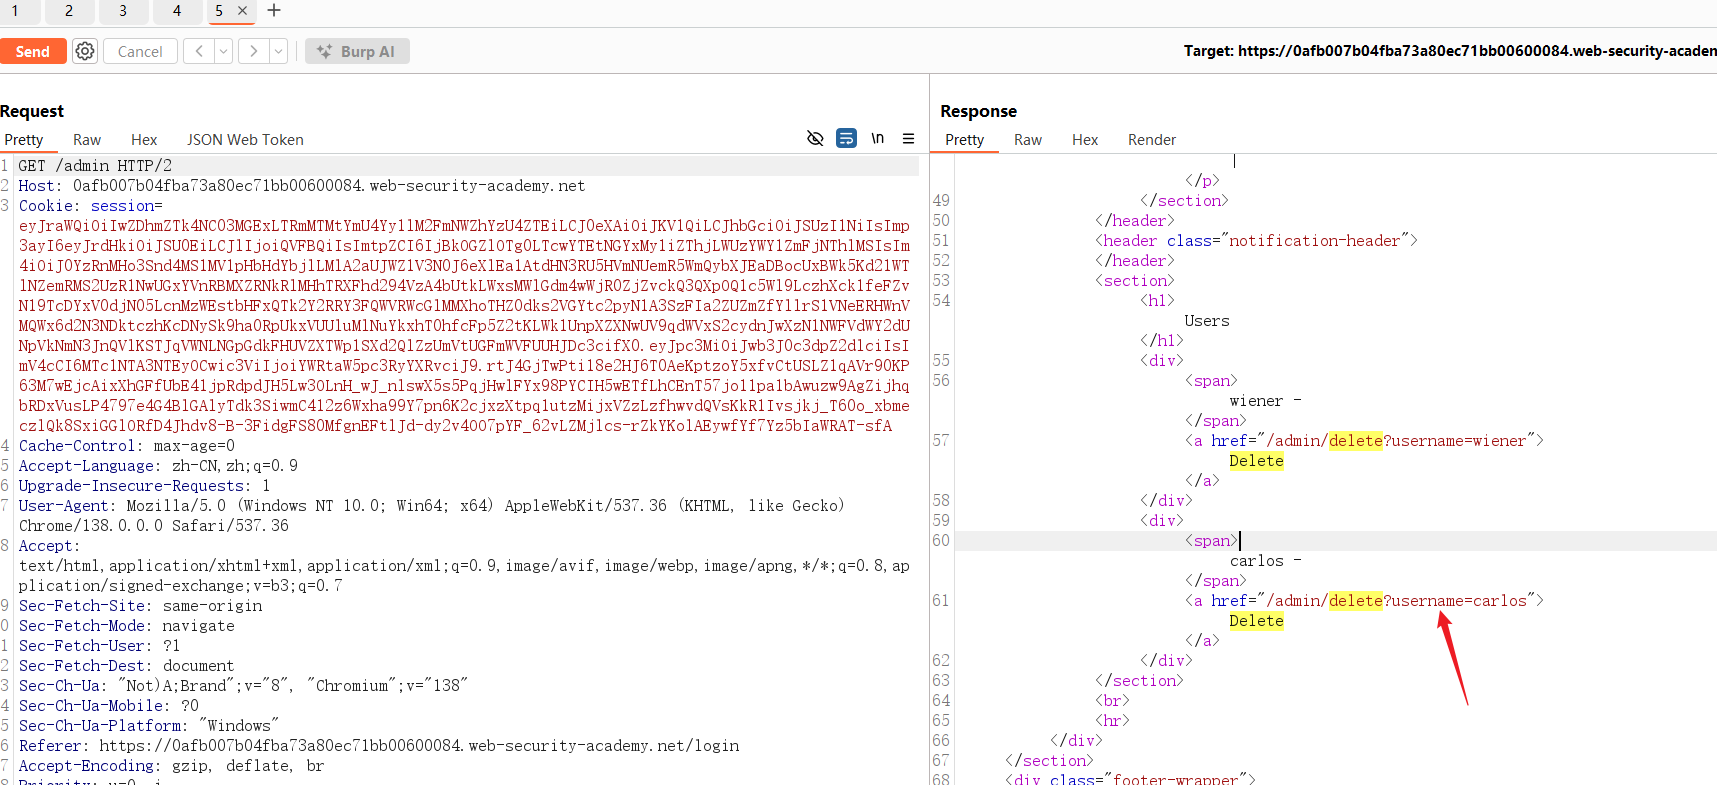The image size is (1717, 785).
Task: Click the footer-wrapper div line
Action: (1130, 779)
